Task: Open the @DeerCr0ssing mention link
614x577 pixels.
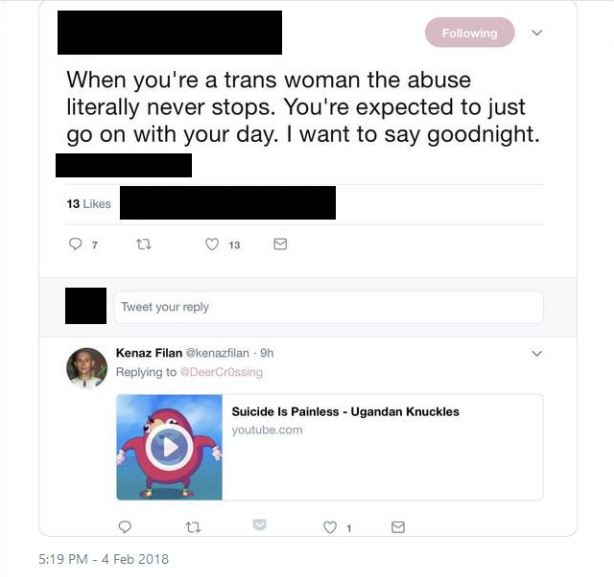Action: click(x=221, y=372)
